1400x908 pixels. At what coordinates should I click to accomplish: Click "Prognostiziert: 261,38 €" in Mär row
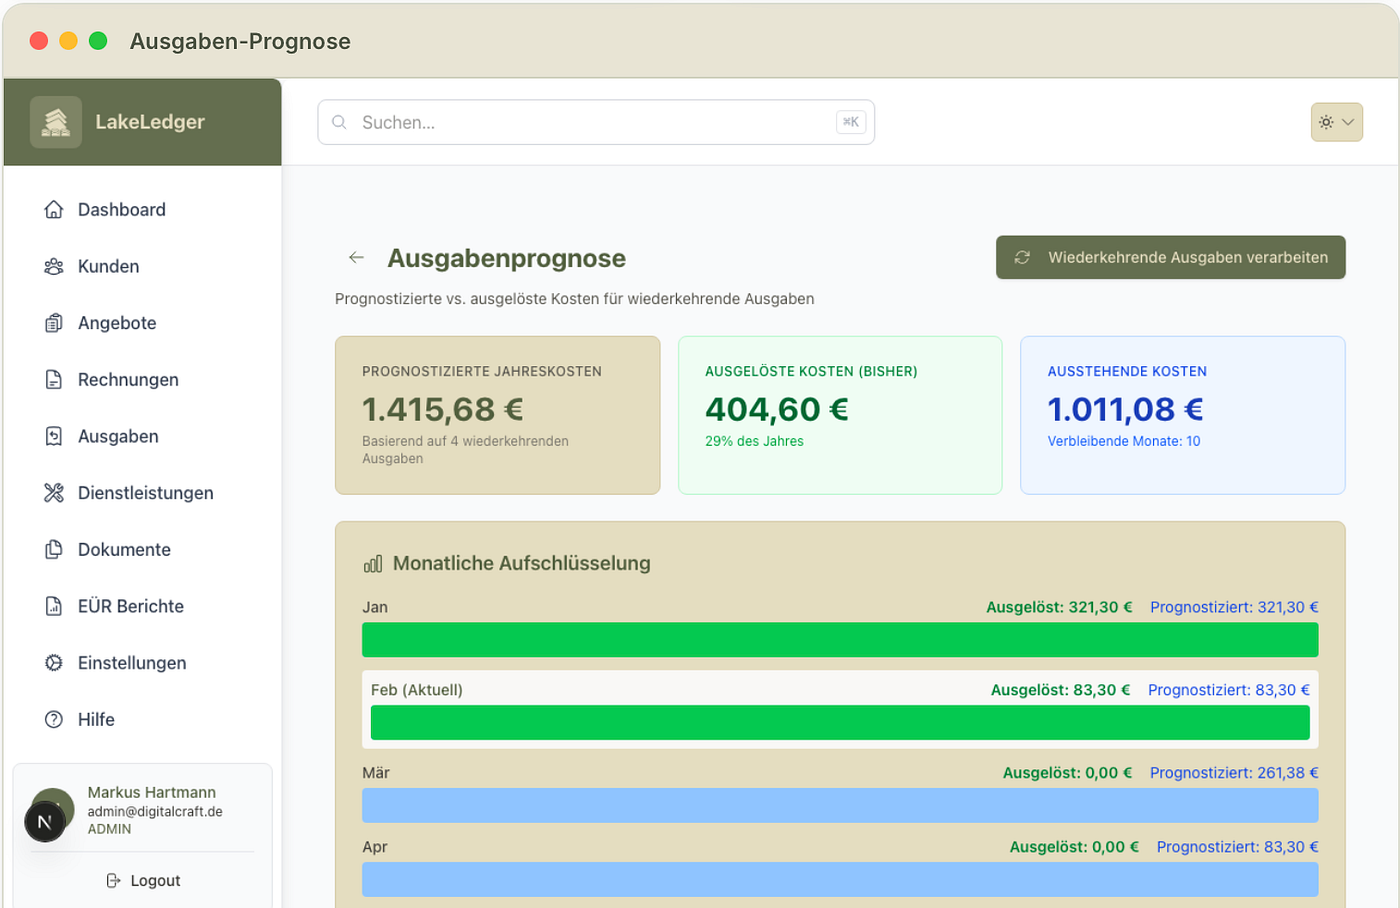tap(1234, 773)
